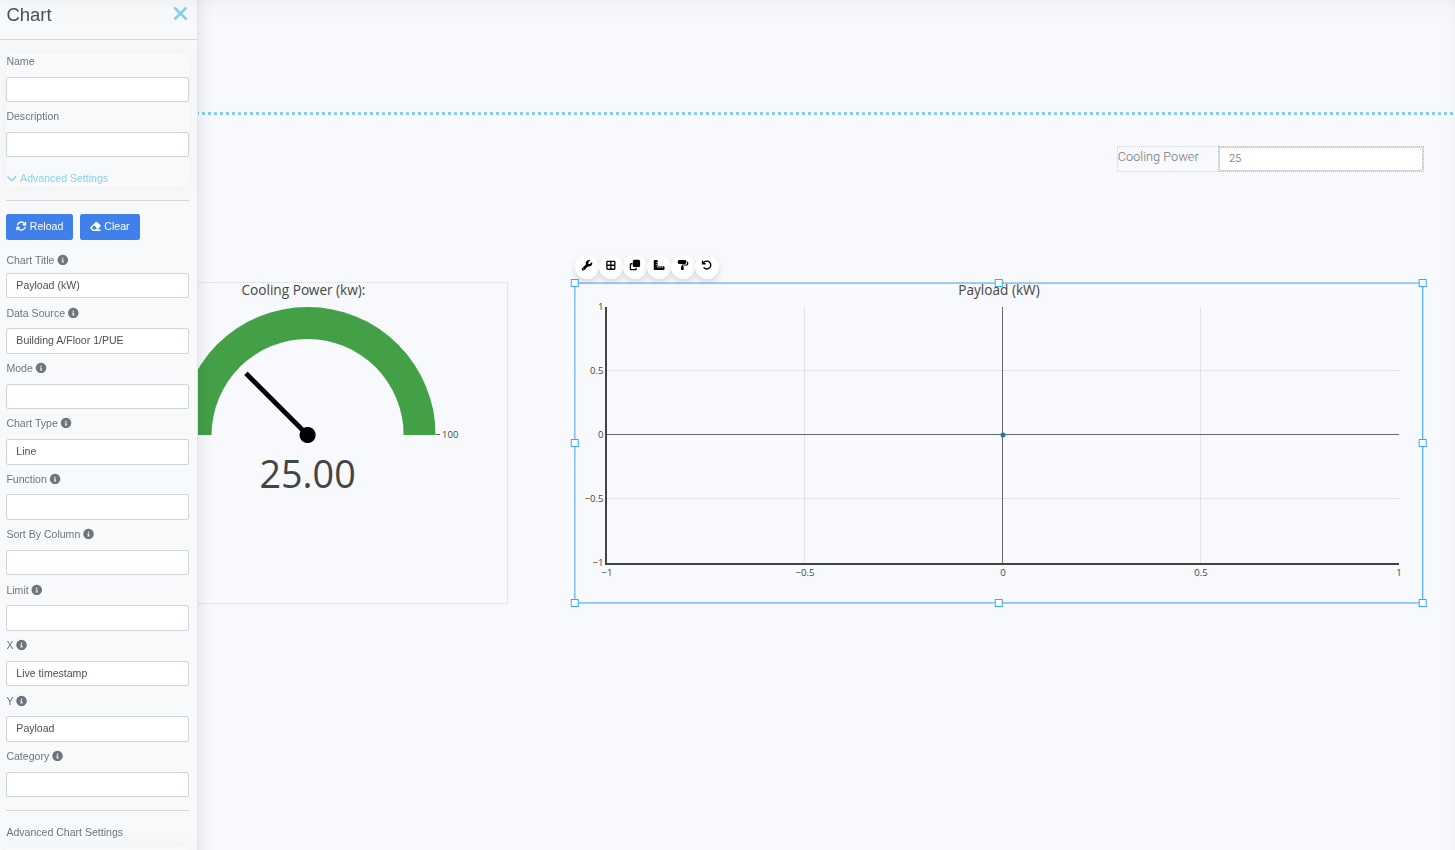Close the Chart settings panel

(180, 14)
